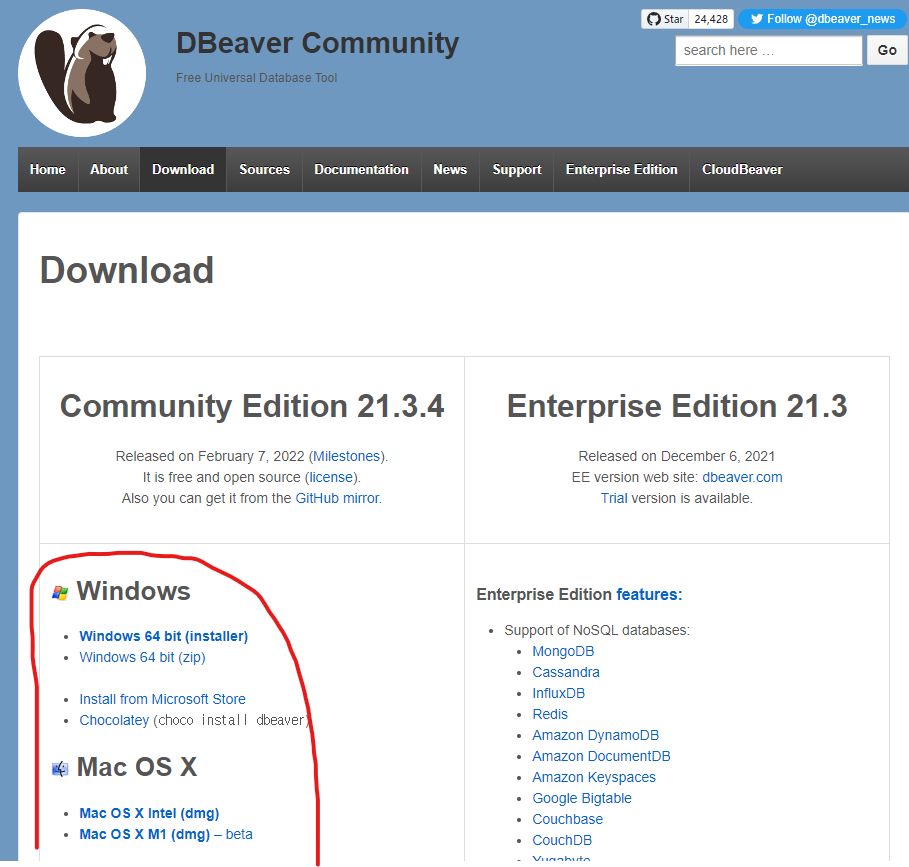
Task: Open the license link
Action: [x=331, y=477]
